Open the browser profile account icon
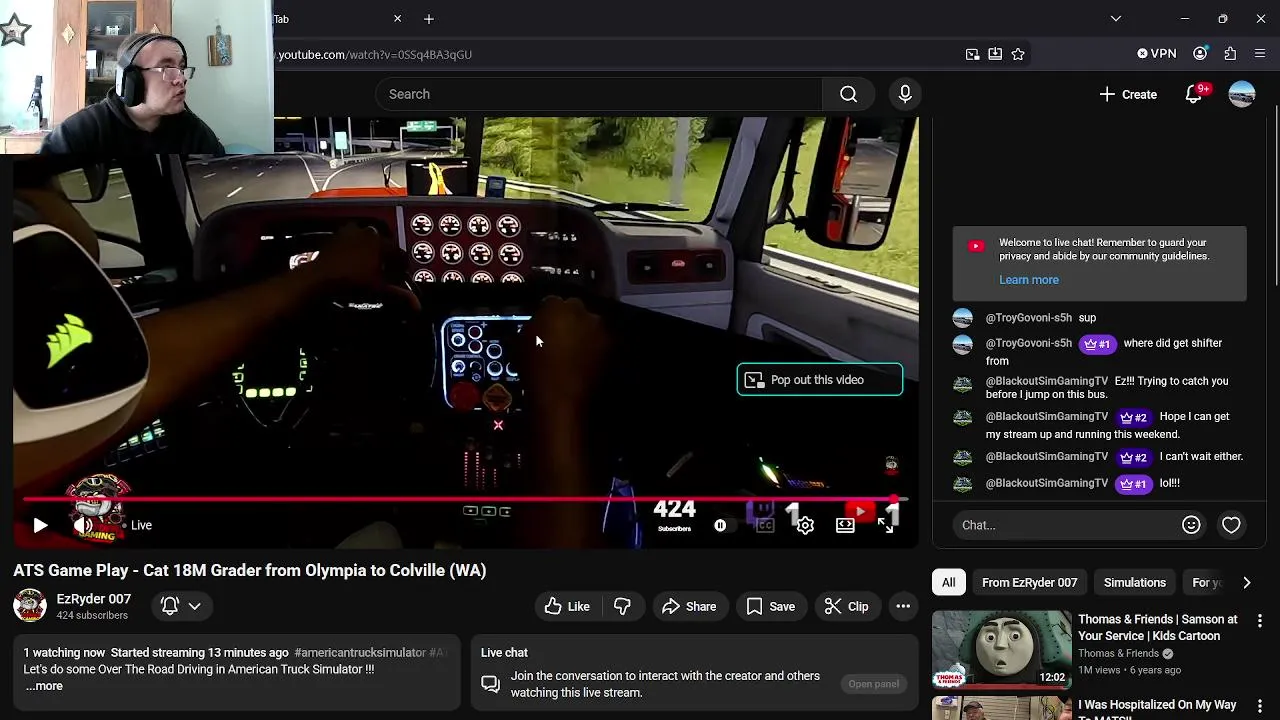Image resolution: width=1280 pixels, height=720 pixels. point(1200,54)
